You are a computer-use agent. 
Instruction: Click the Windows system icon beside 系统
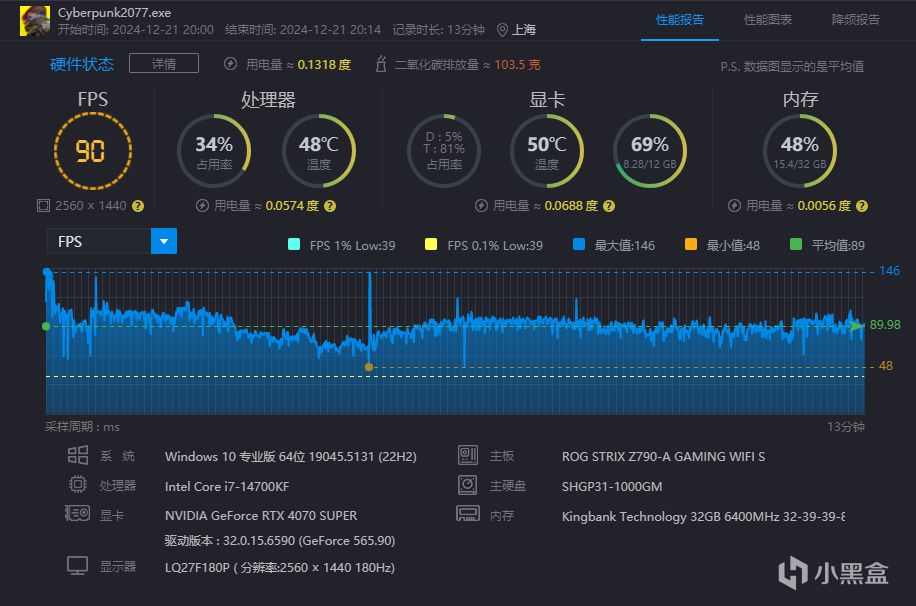(78, 455)
